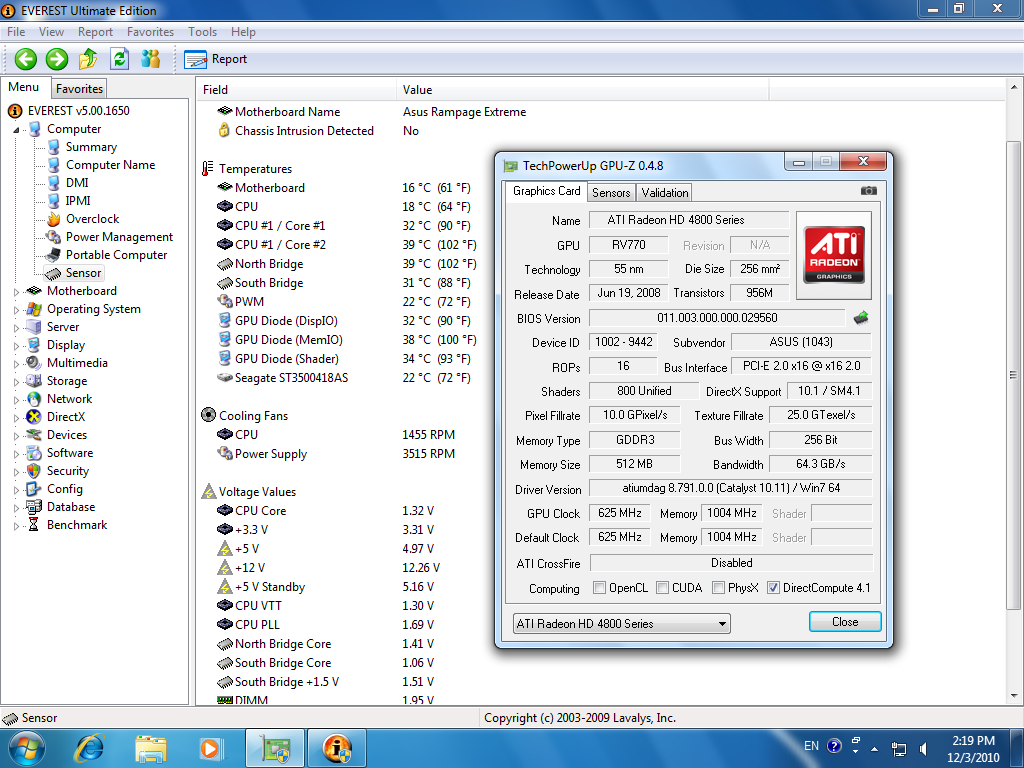1024x768 pixels.
Task: Open Windows Explorer folder on taskbar
Action: pyautogui.click(x=151, y=748)
